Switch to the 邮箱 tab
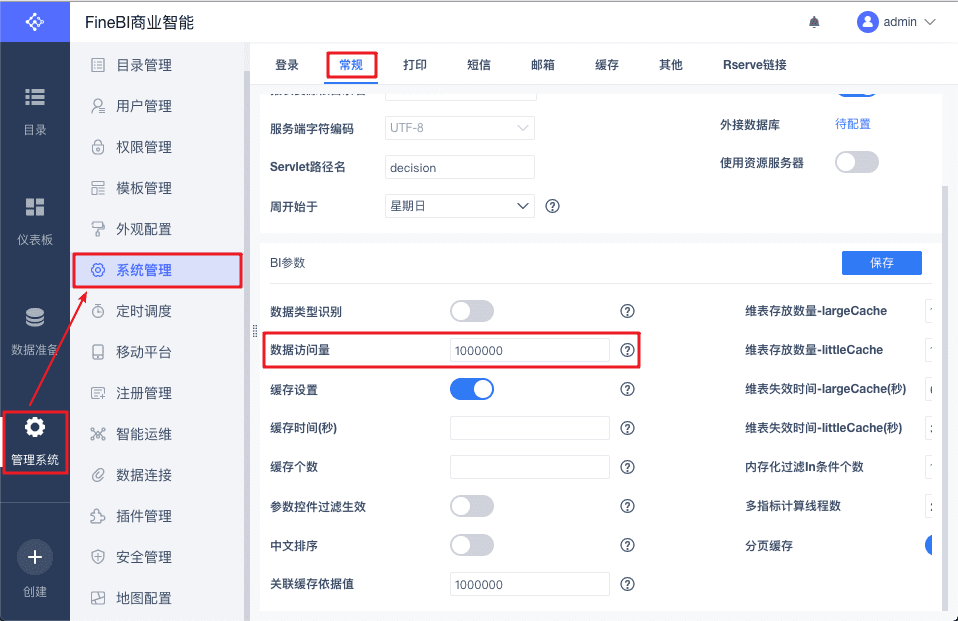 coord(543,65)
